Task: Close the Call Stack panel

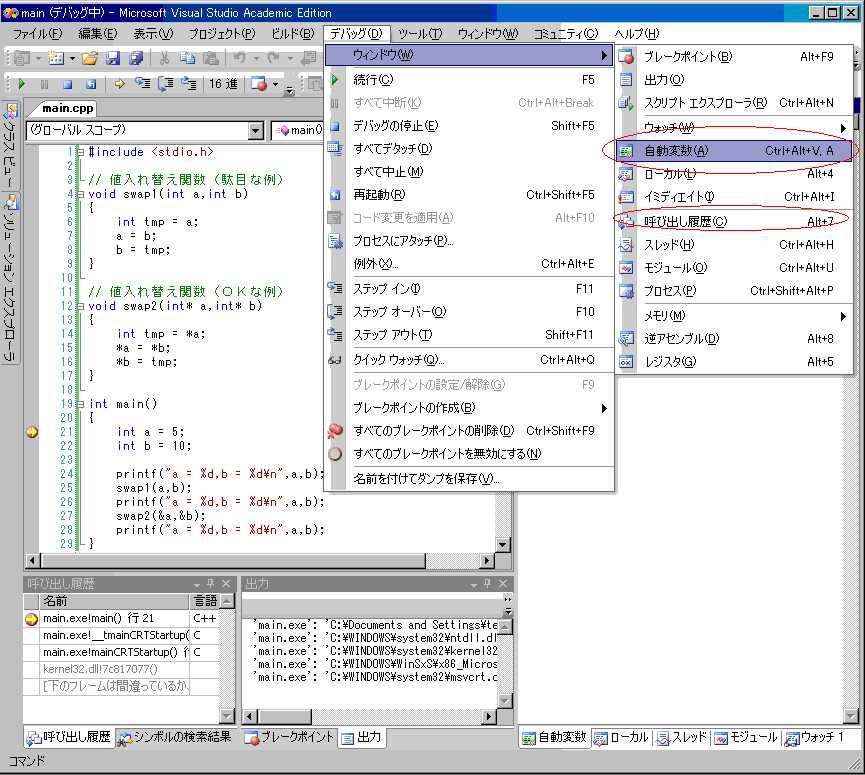Action: (226, 584)
